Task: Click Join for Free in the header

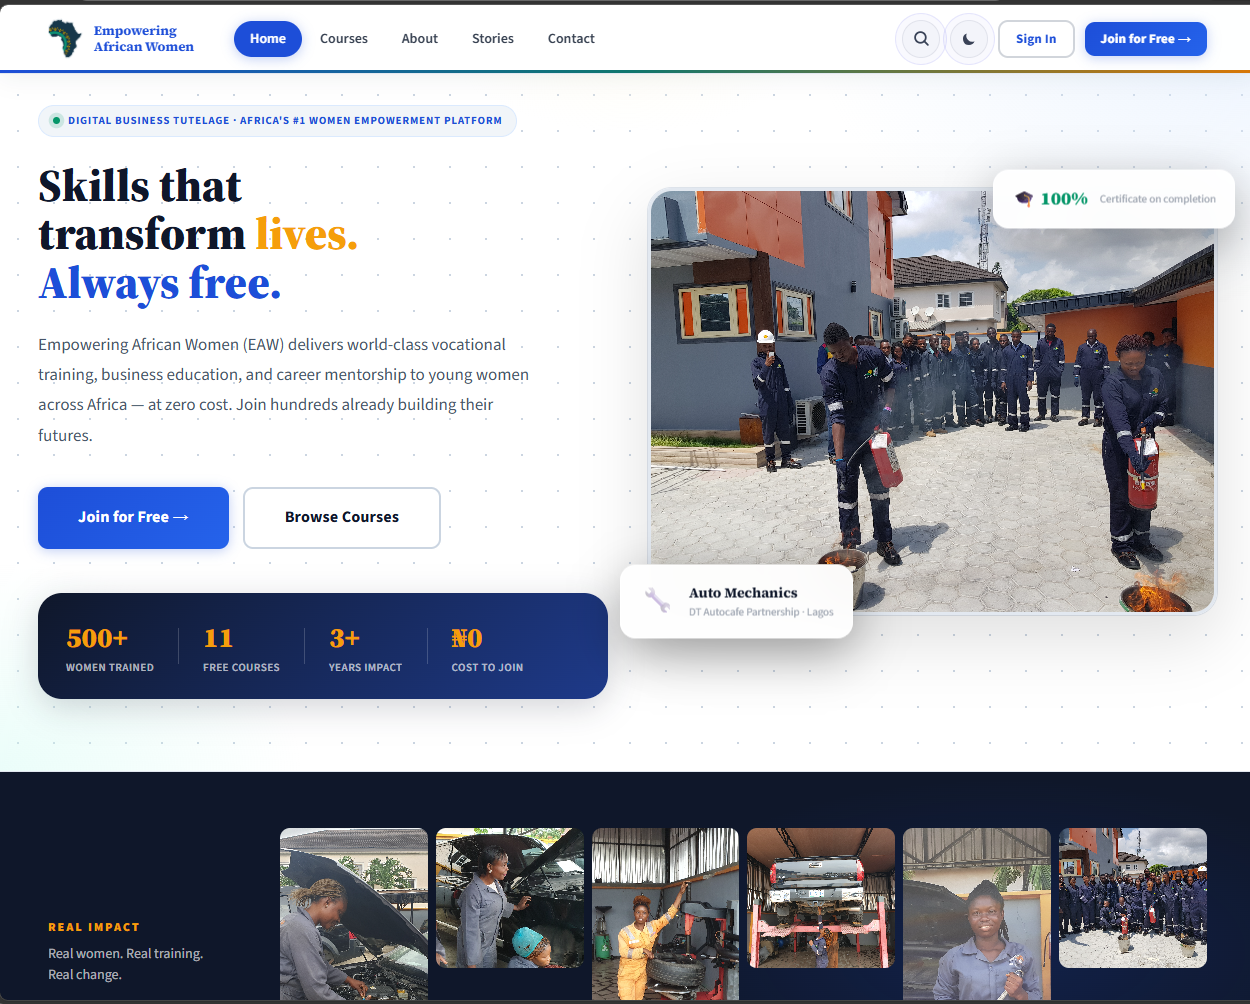Action: 1145,38
